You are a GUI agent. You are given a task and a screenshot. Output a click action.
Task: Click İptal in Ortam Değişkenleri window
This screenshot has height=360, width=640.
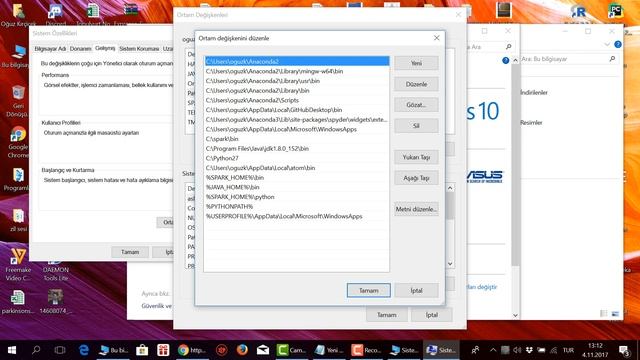tap(432, 315)
